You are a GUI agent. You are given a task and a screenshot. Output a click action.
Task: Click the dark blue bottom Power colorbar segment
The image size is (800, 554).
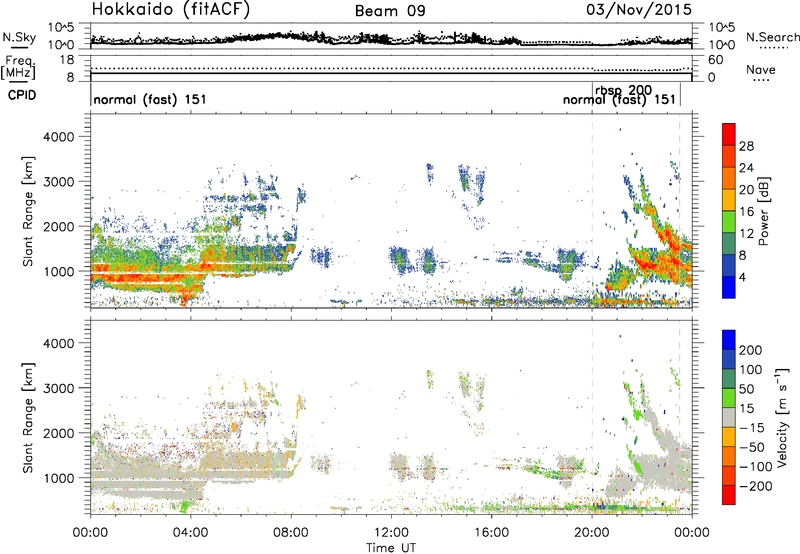coord(729,287)
